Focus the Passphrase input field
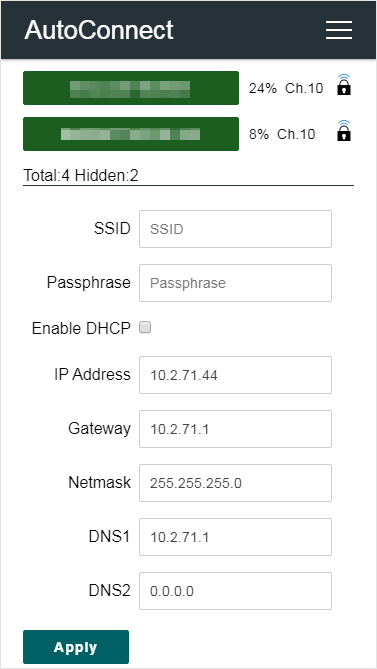This screenshot has width=377, height=669. (235, 283)
